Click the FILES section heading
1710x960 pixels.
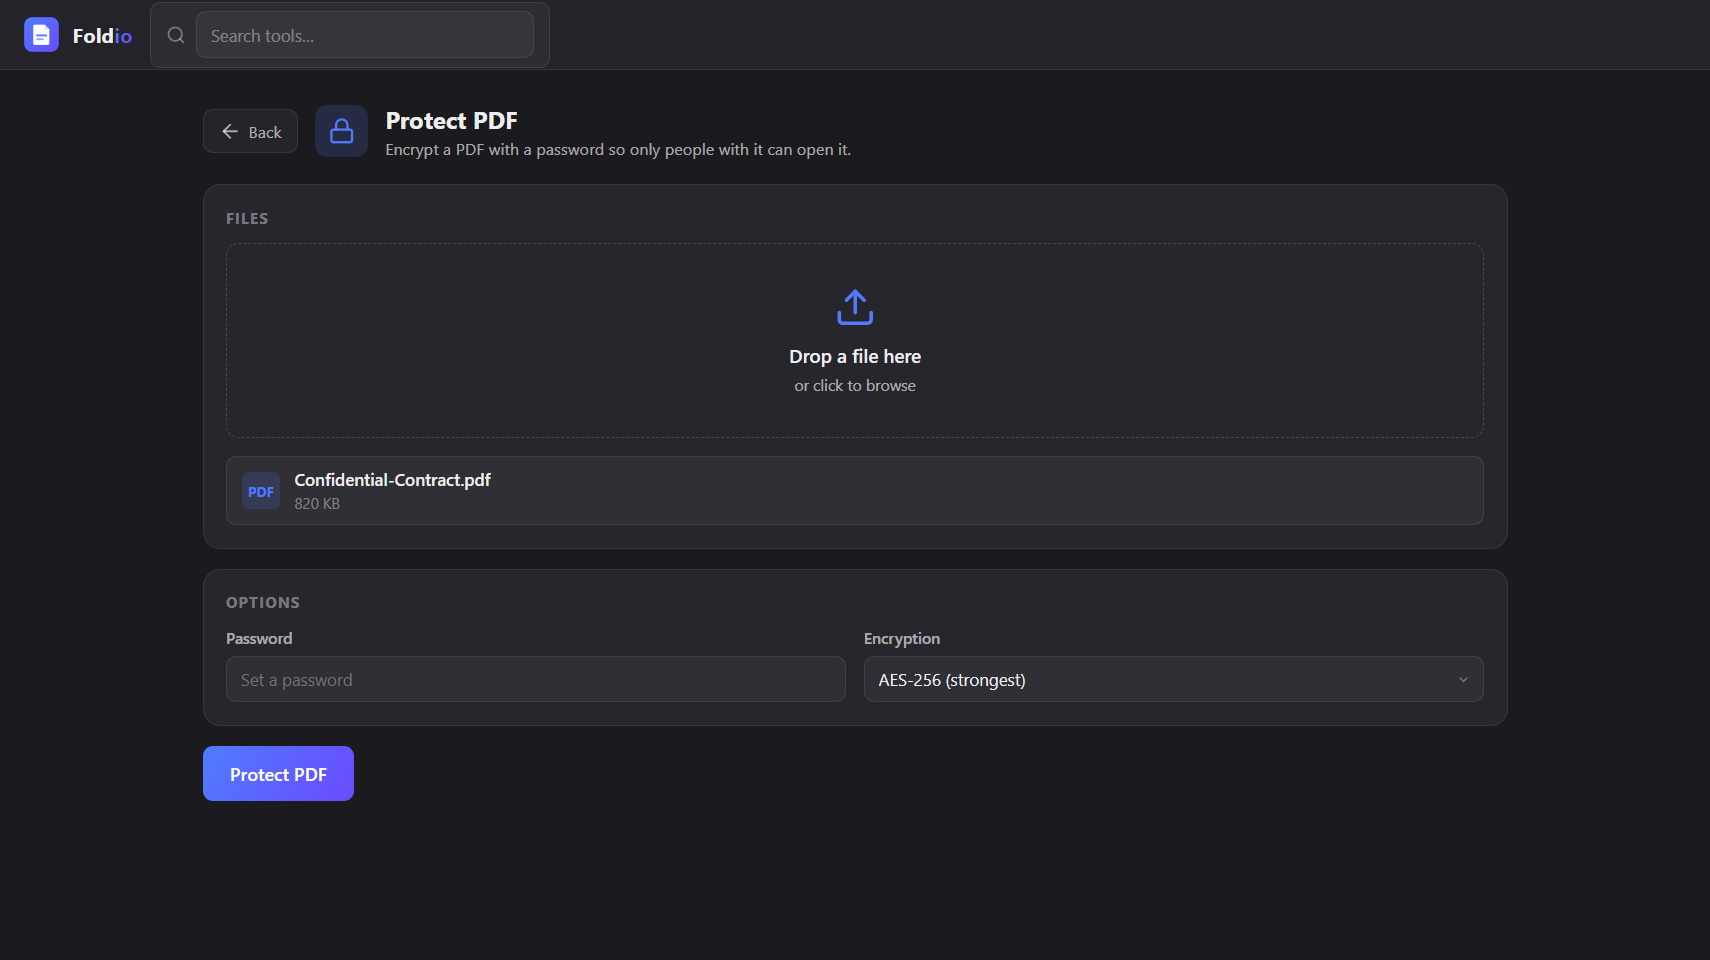click(247, 219)
